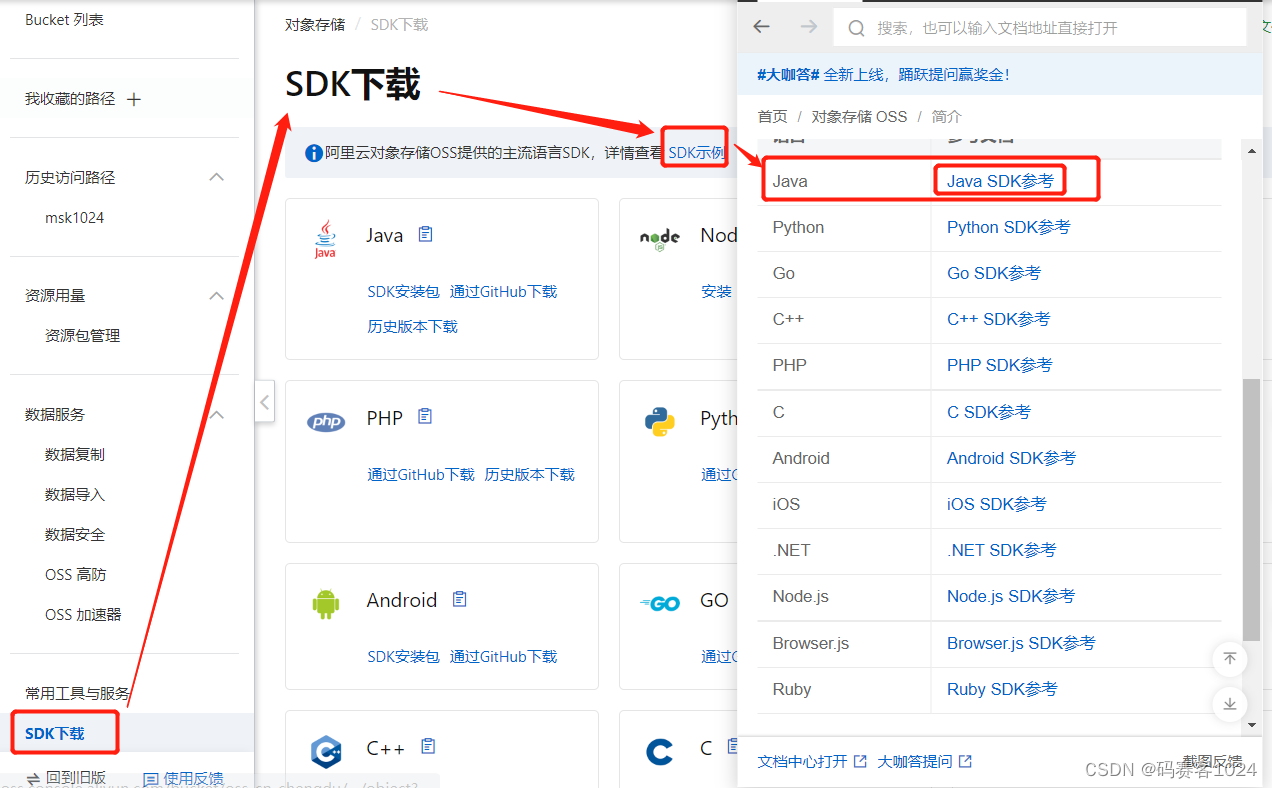Select 数据安全 in sidebar
This screenshot has width=1272, height=788.
pyautogui.click(x=75, y=534)
